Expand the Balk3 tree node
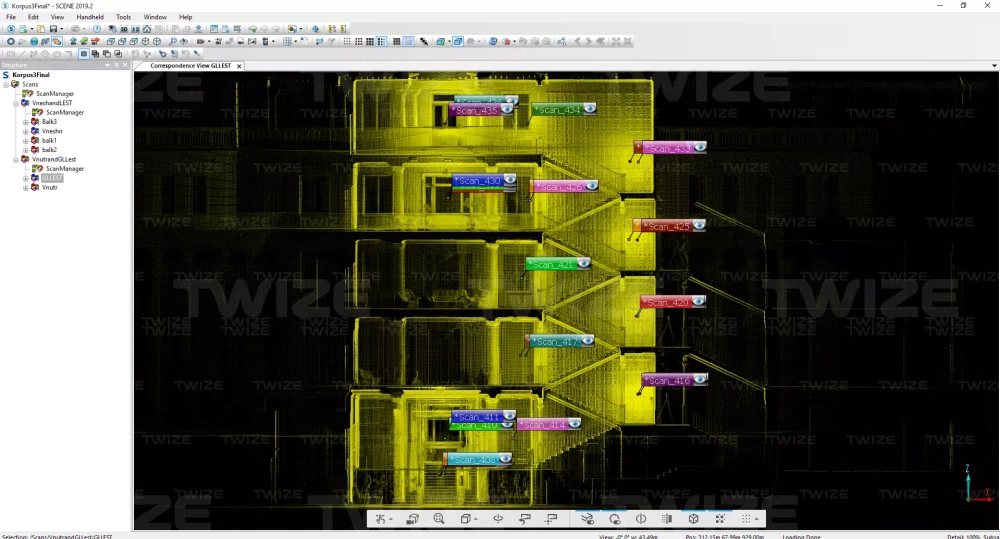This screenshot has width=1000, height=539. click(x=26, y=122)
